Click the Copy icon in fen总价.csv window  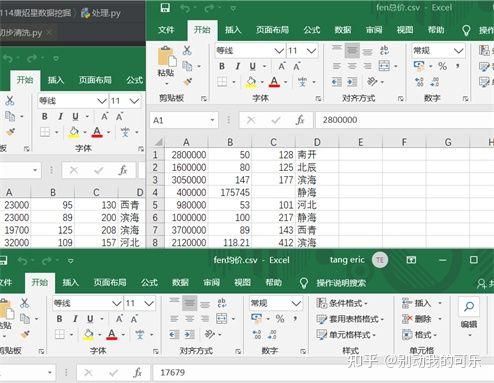[187, 66]
